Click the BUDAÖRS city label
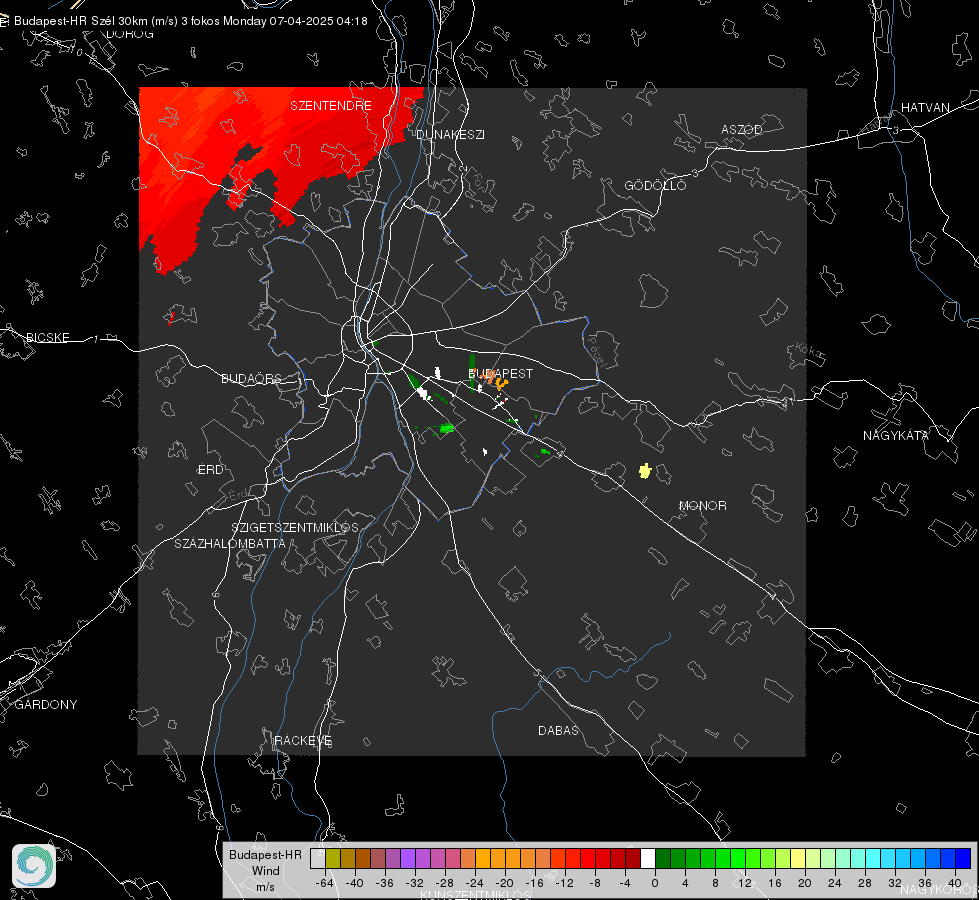The image size is (979, 900). [252, 378]
